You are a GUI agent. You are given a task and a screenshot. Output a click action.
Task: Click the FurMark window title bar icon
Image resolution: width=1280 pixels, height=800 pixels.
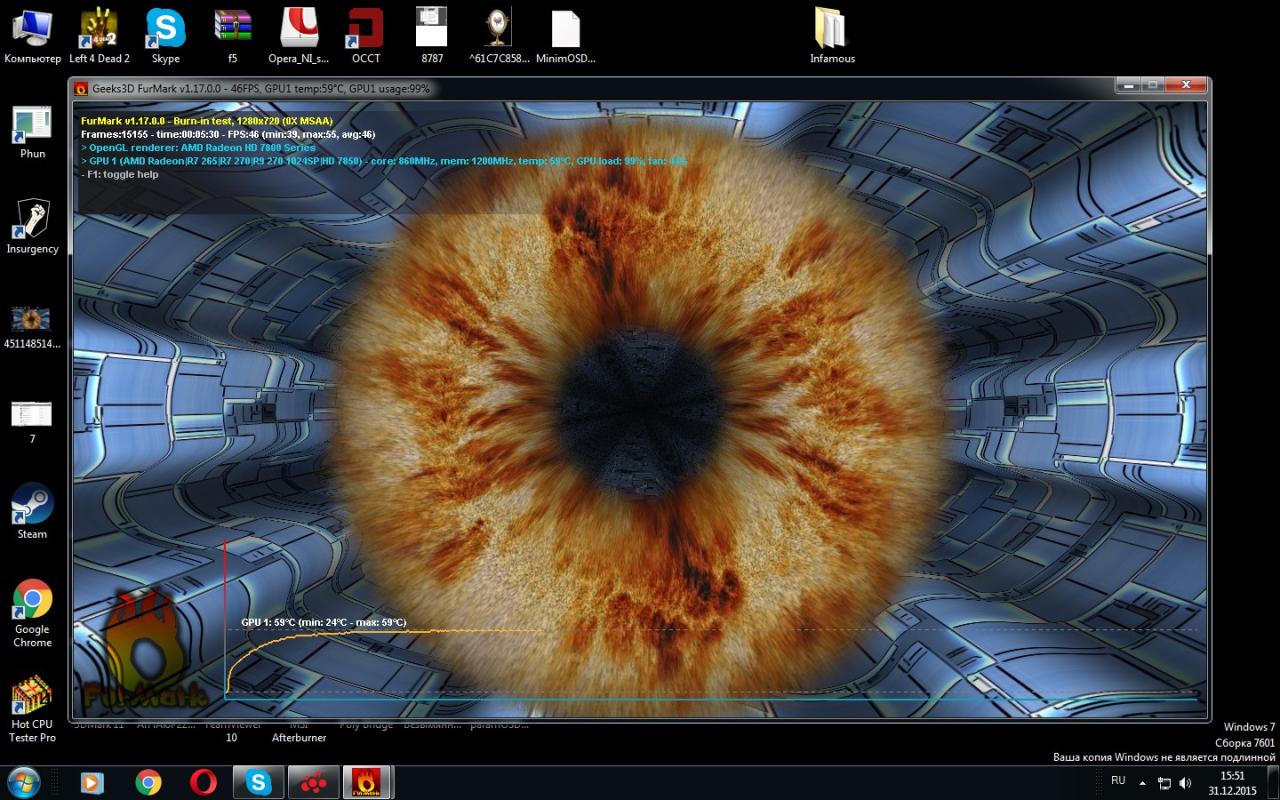click(82, 88)
